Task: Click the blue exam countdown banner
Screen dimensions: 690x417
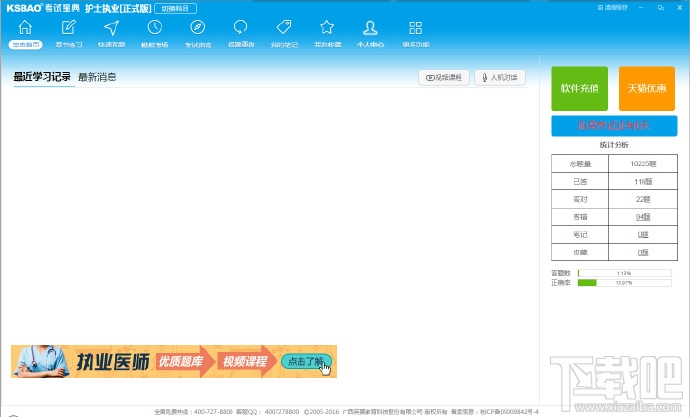Action: [614, 126]
